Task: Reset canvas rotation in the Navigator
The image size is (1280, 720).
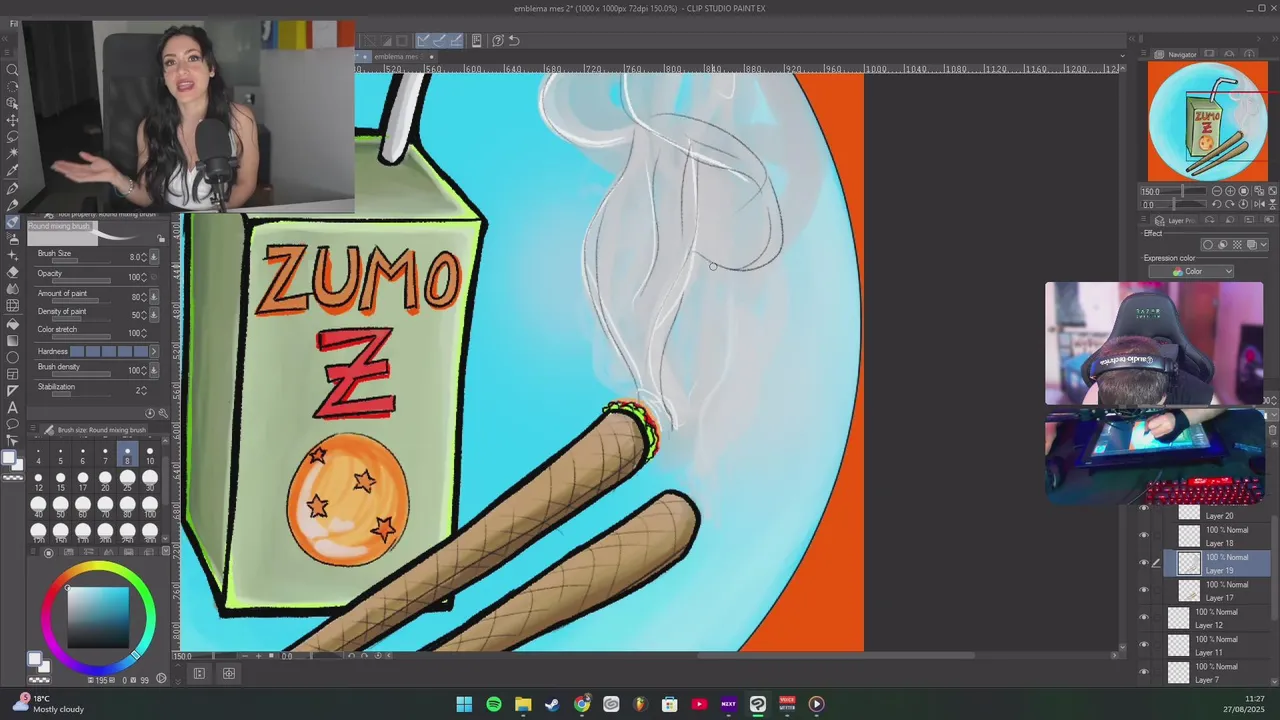Action: tap(1244, 204)
